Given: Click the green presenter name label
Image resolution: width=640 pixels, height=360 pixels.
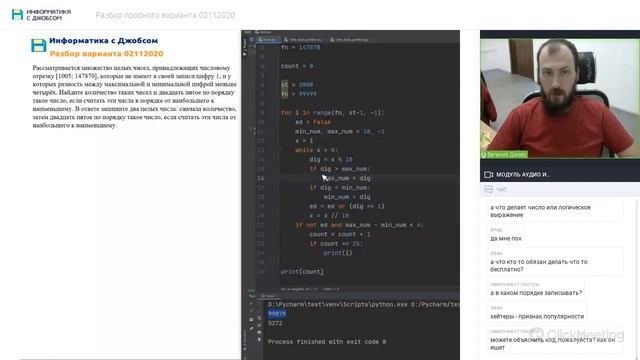Looking at the screenshot, I should pyautogui.click(x=504, y=155).
